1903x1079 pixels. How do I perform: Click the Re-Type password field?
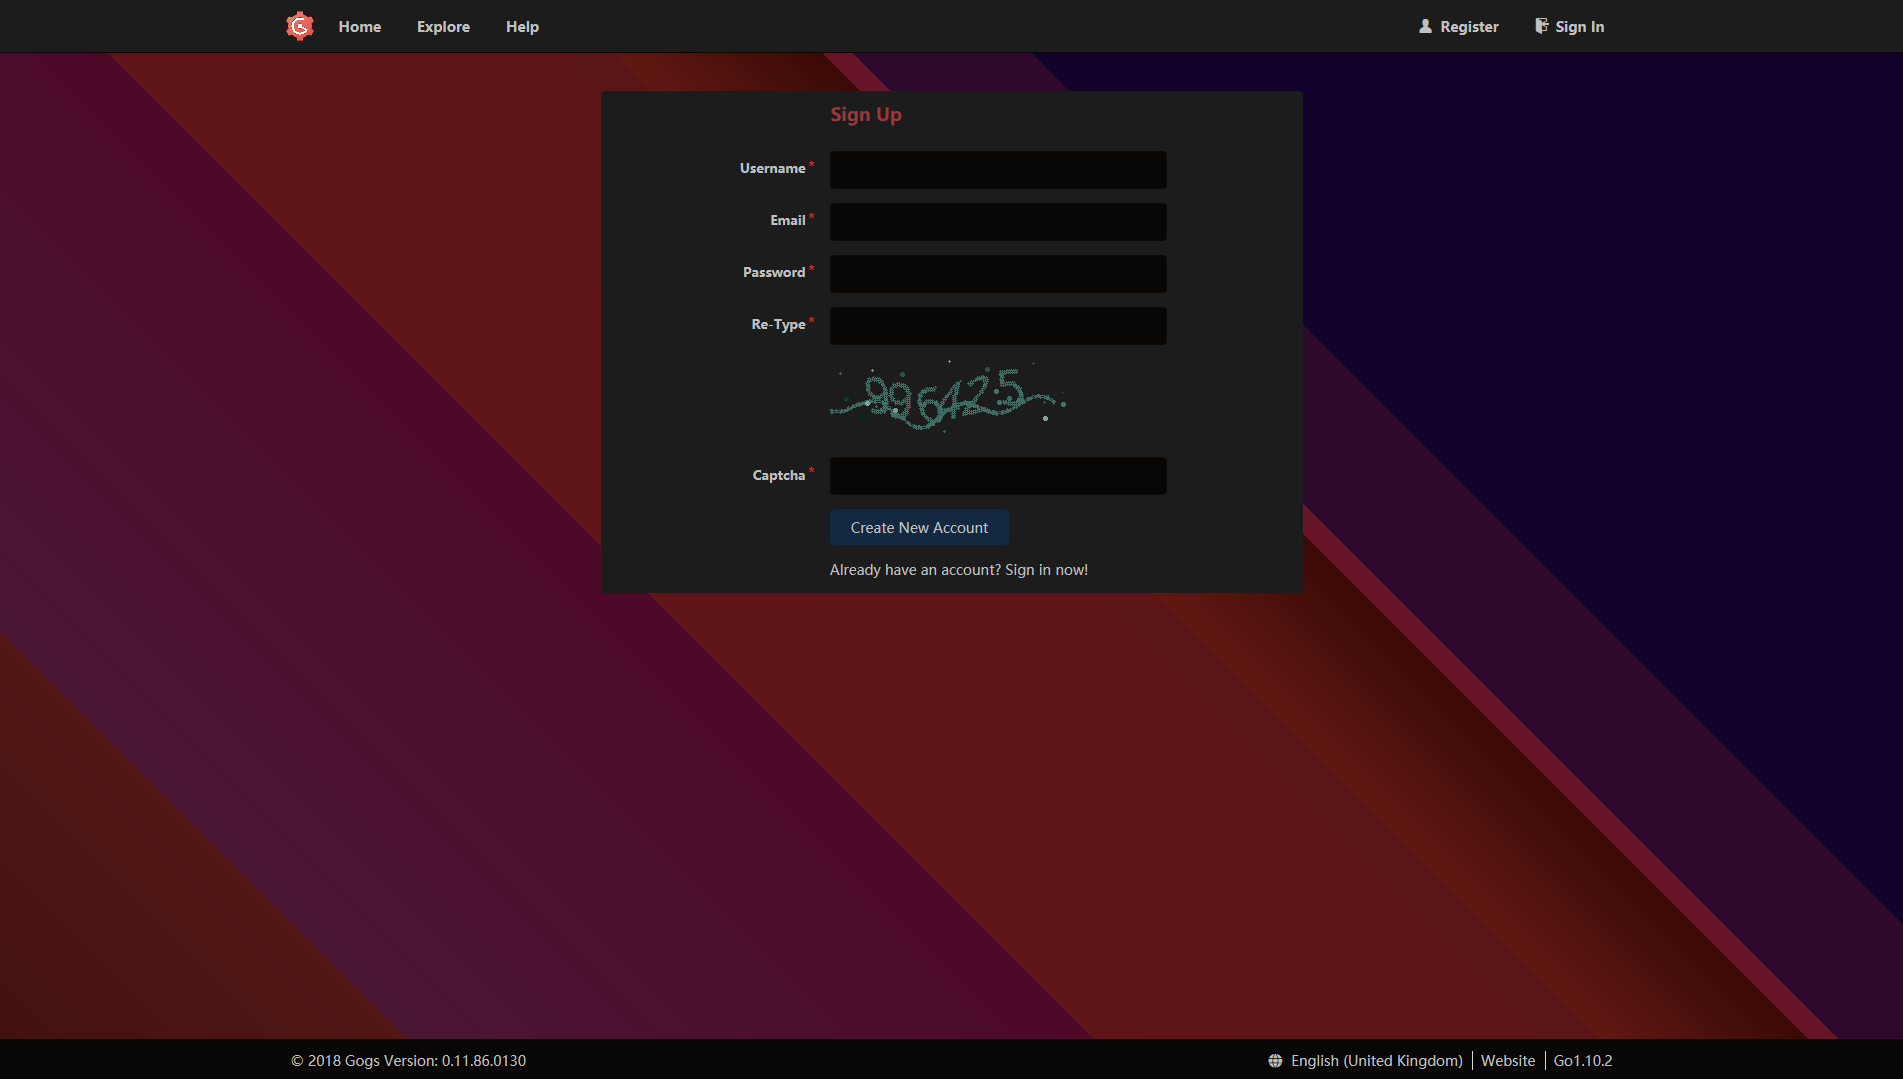[997, 326]
